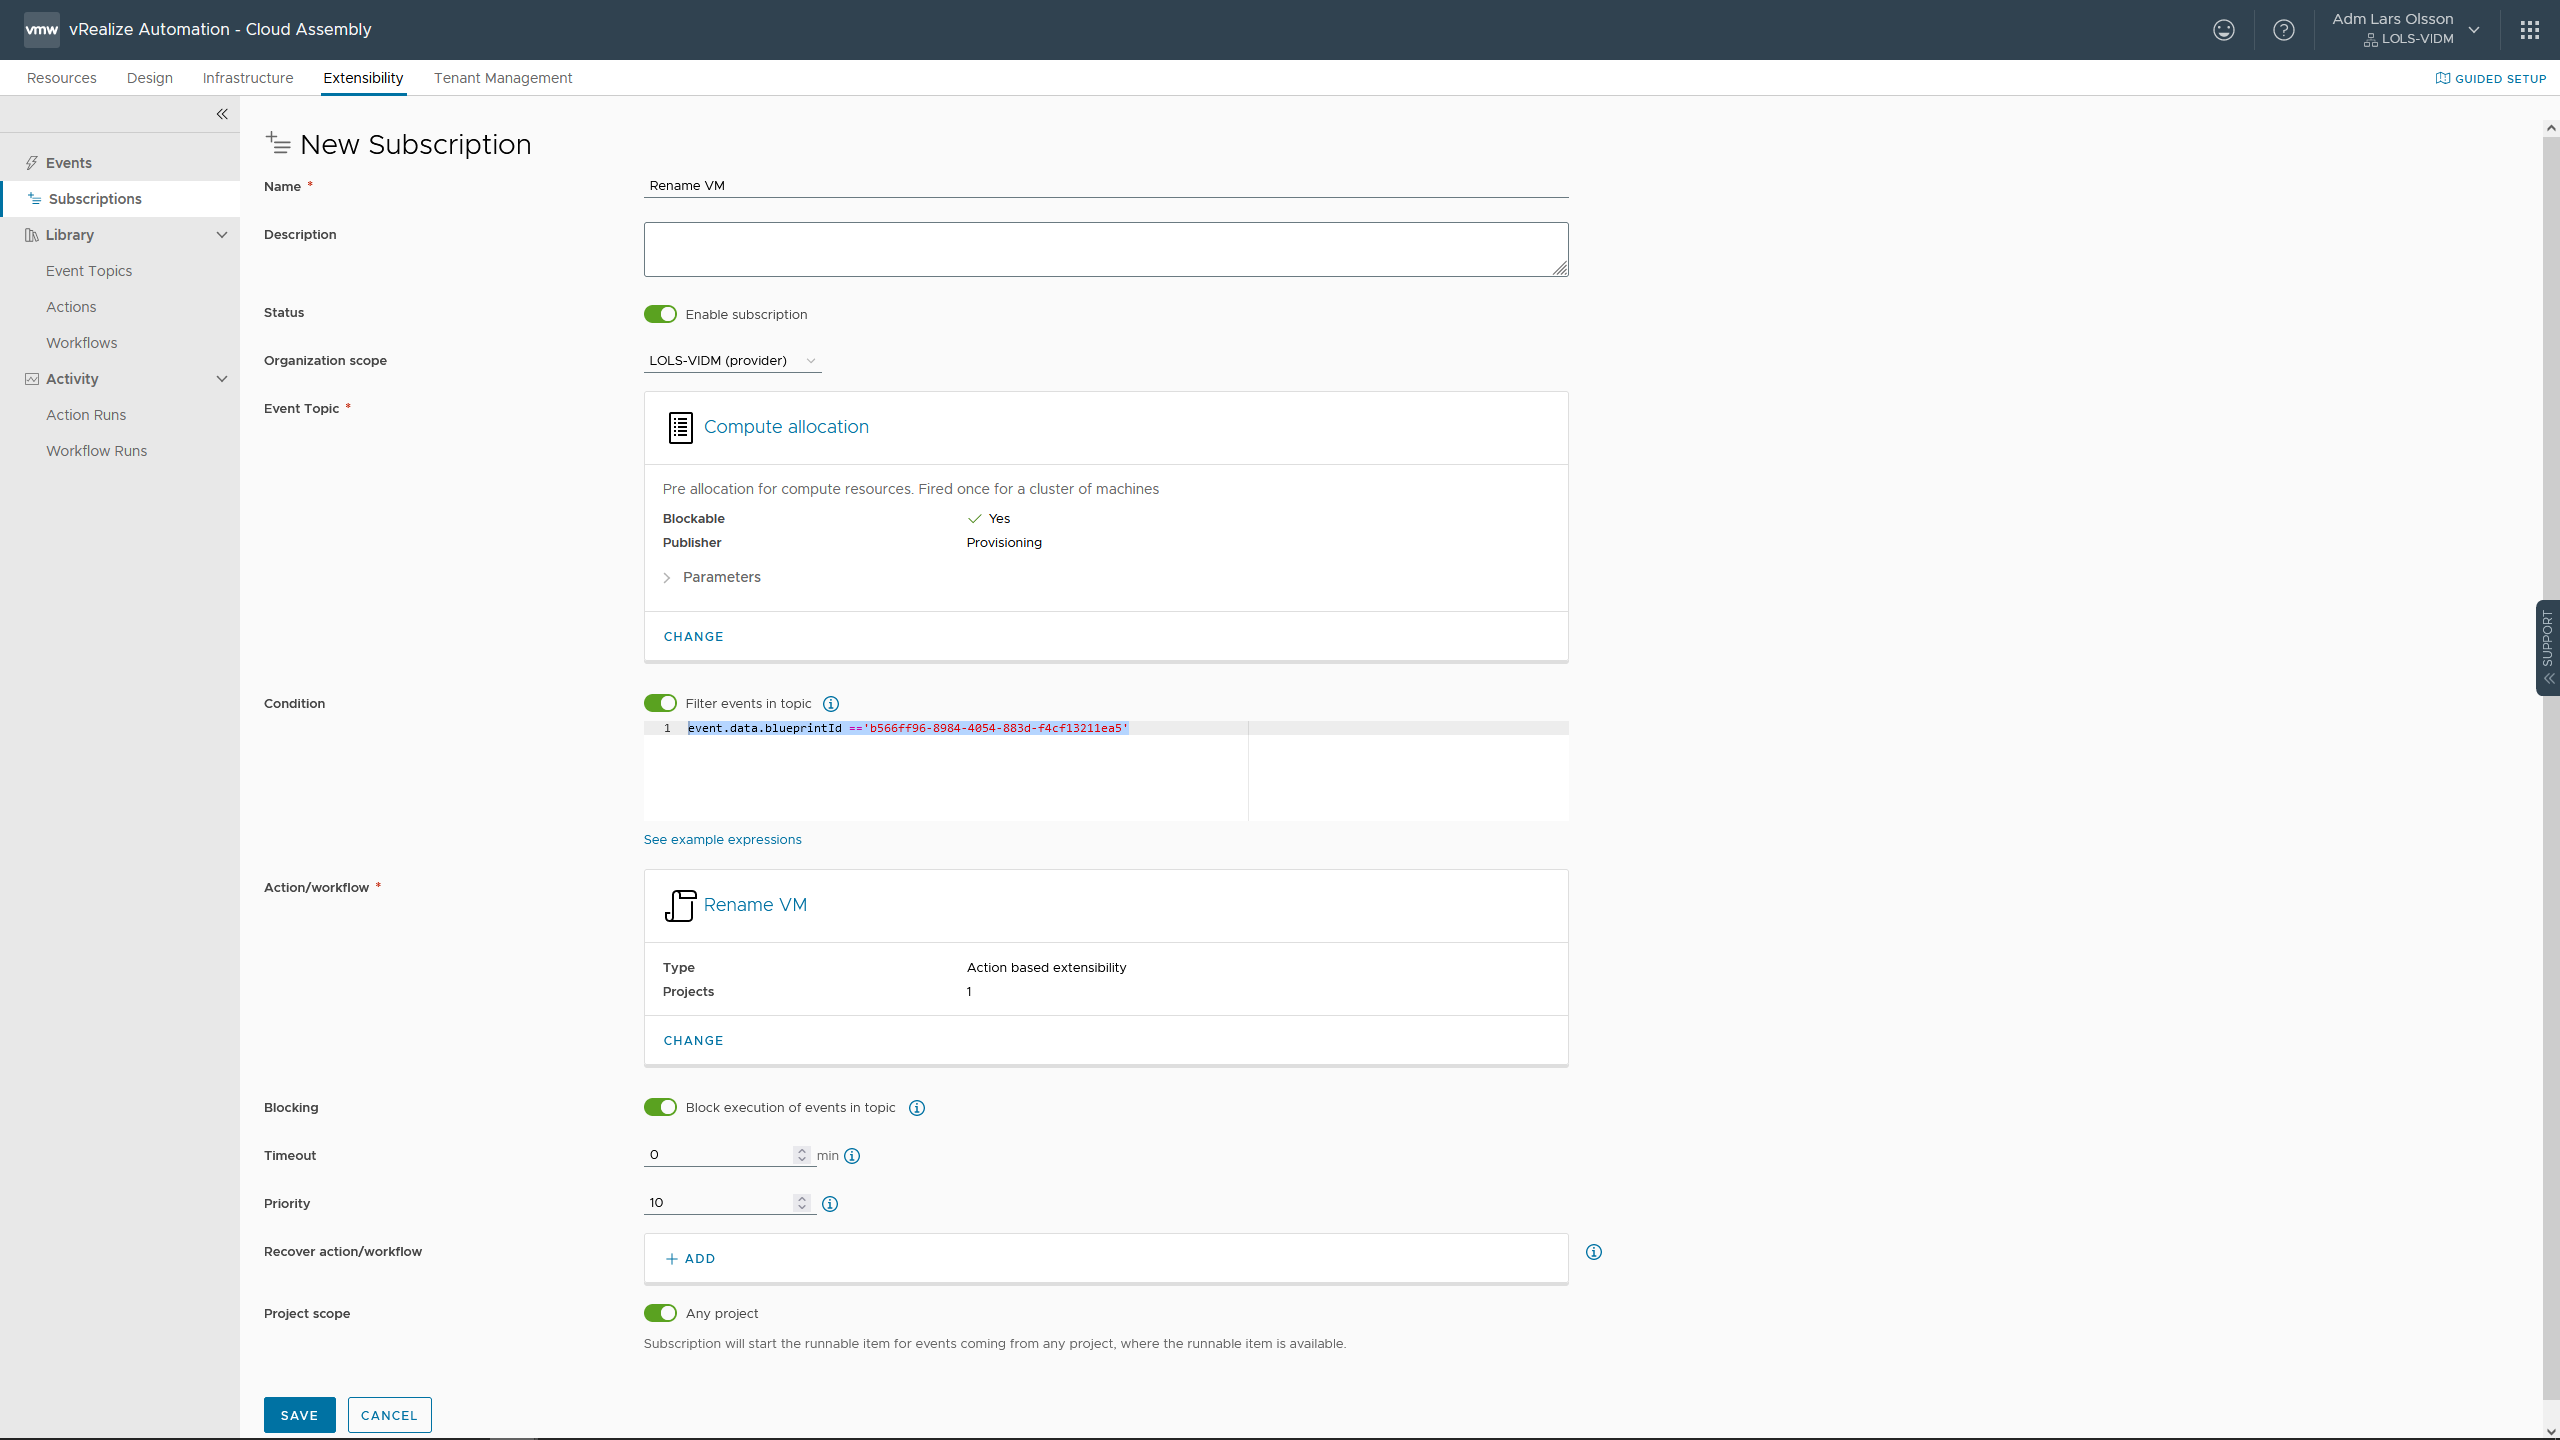The image size is (2560, 1440).
Task: Open the Support side panel tab
Action: [x=2547, y=647]
